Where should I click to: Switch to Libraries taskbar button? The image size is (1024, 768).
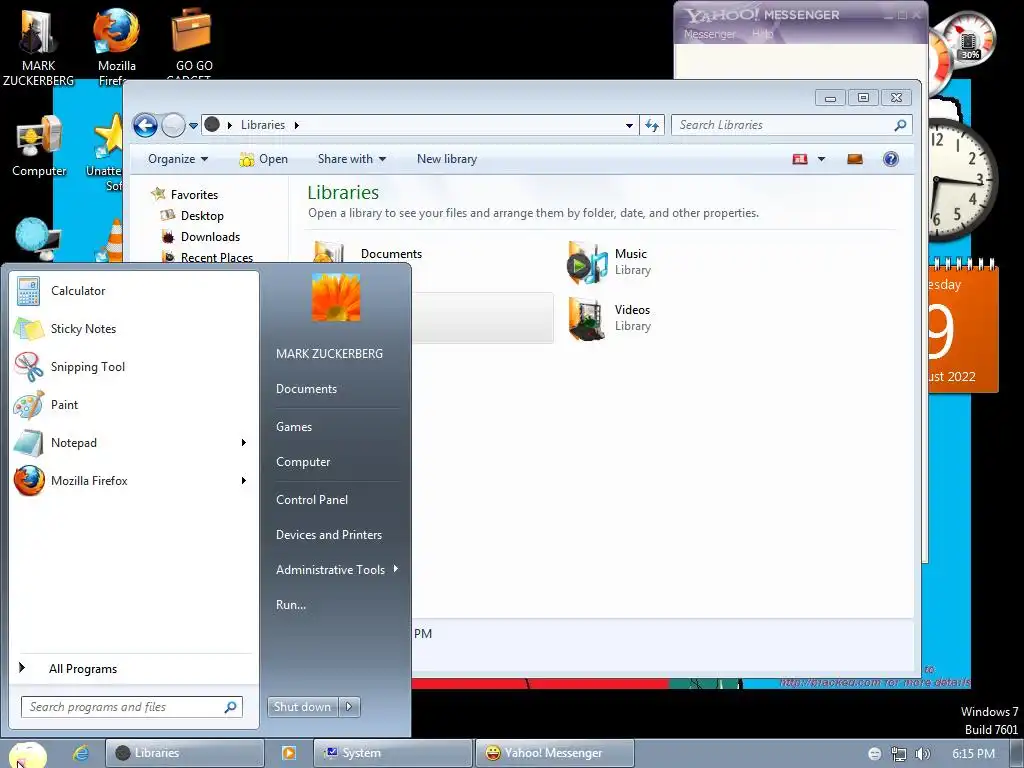click(185, 753)
